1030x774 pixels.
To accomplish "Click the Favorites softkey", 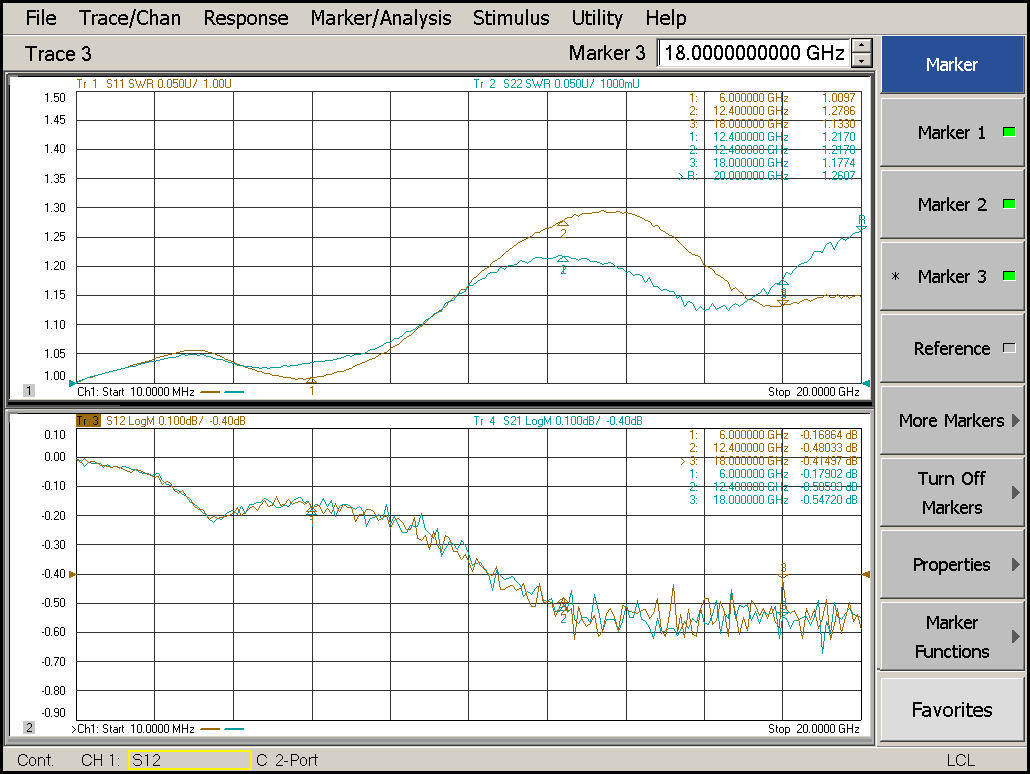I will pos(952,710).
